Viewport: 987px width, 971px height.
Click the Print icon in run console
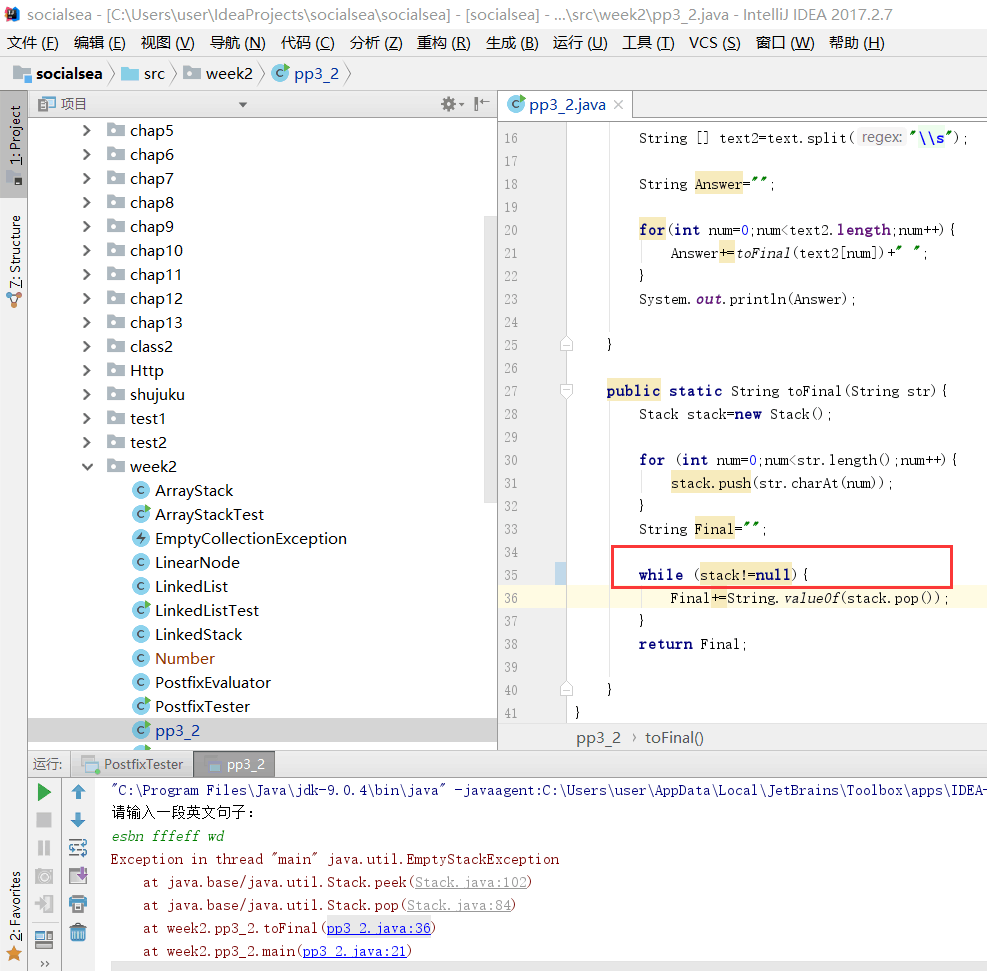(x=78, y=904)
